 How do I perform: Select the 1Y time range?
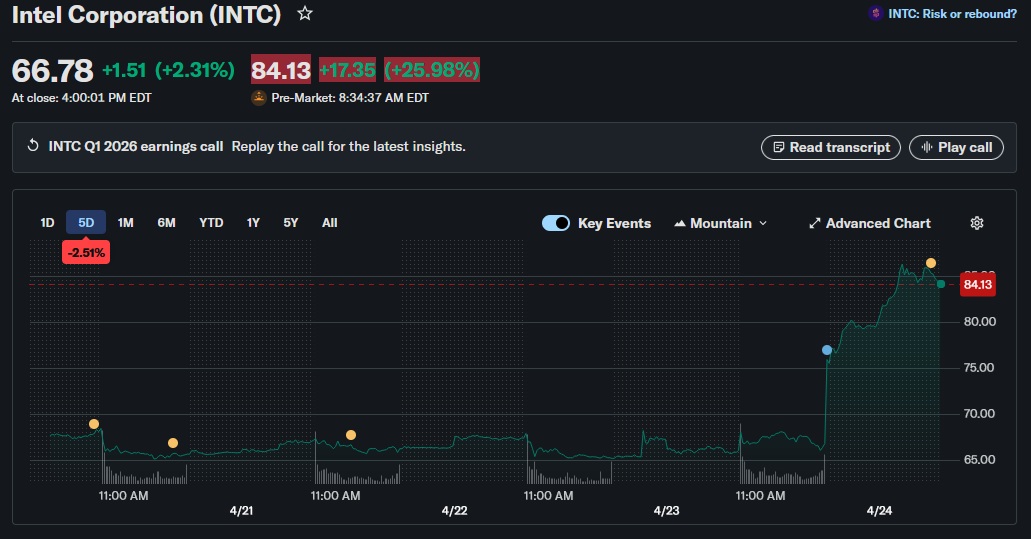tap(253, 223)
